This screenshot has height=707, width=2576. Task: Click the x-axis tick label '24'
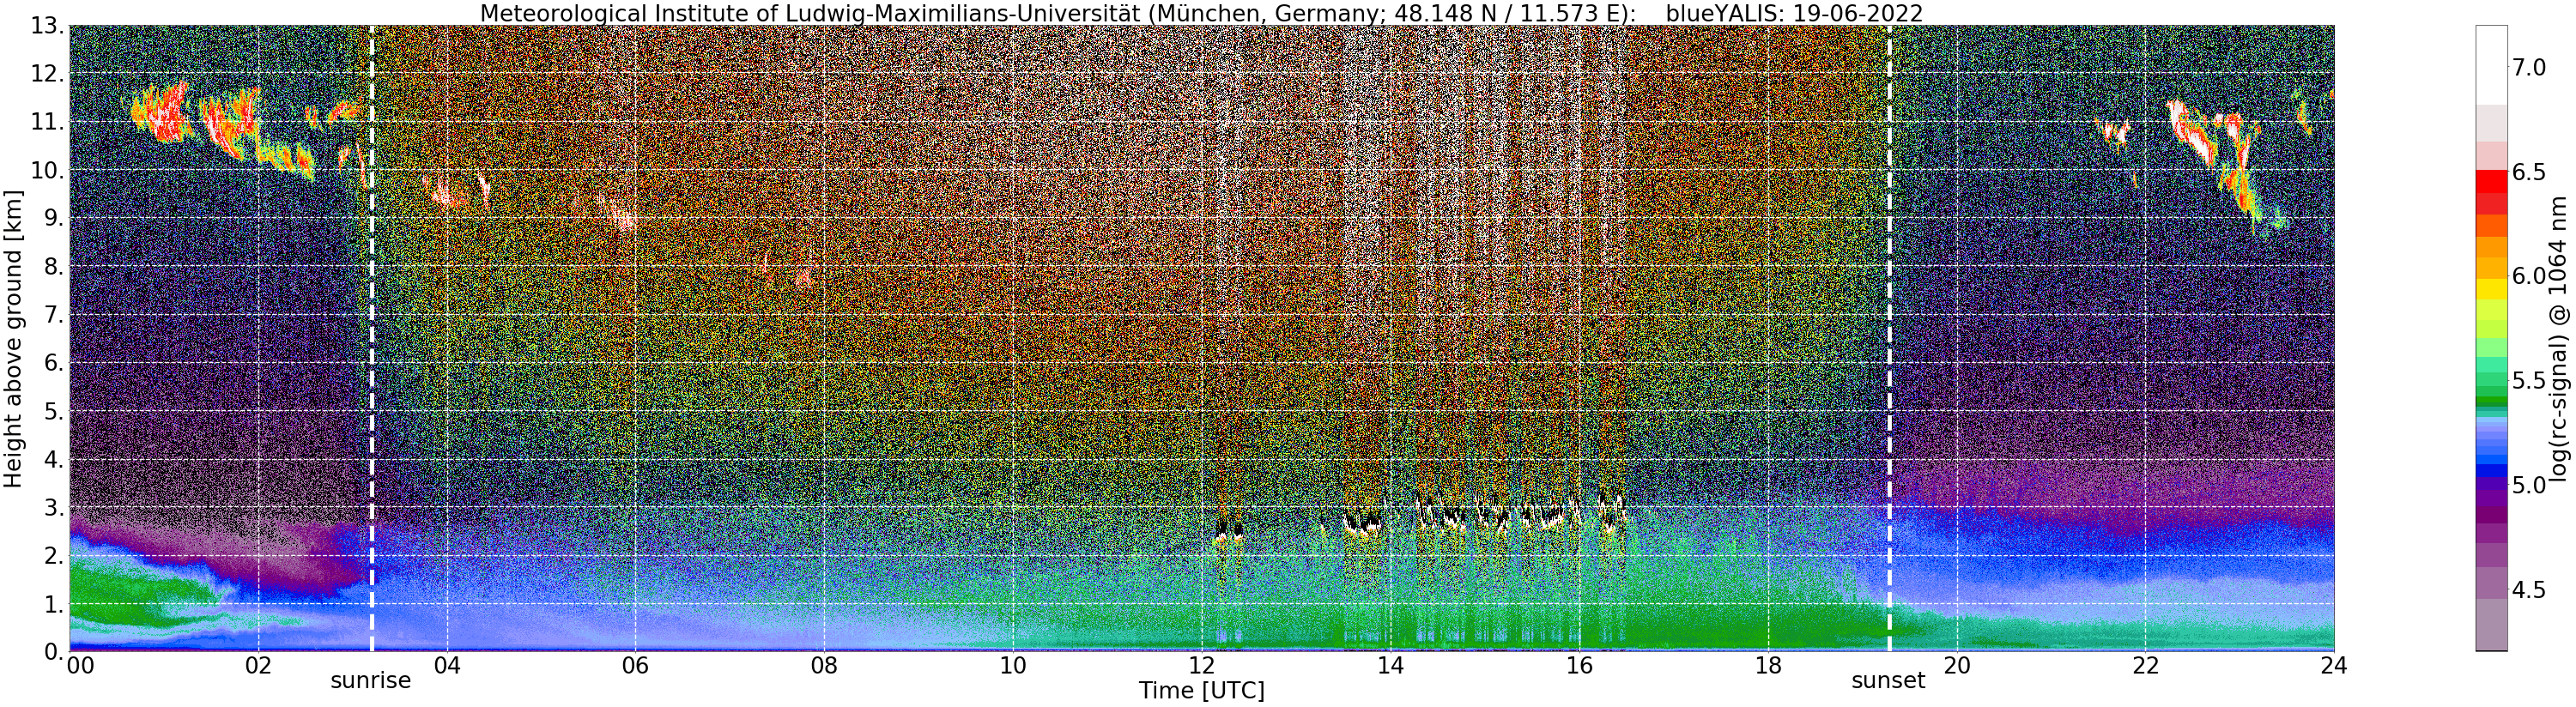pos(2333,666)
